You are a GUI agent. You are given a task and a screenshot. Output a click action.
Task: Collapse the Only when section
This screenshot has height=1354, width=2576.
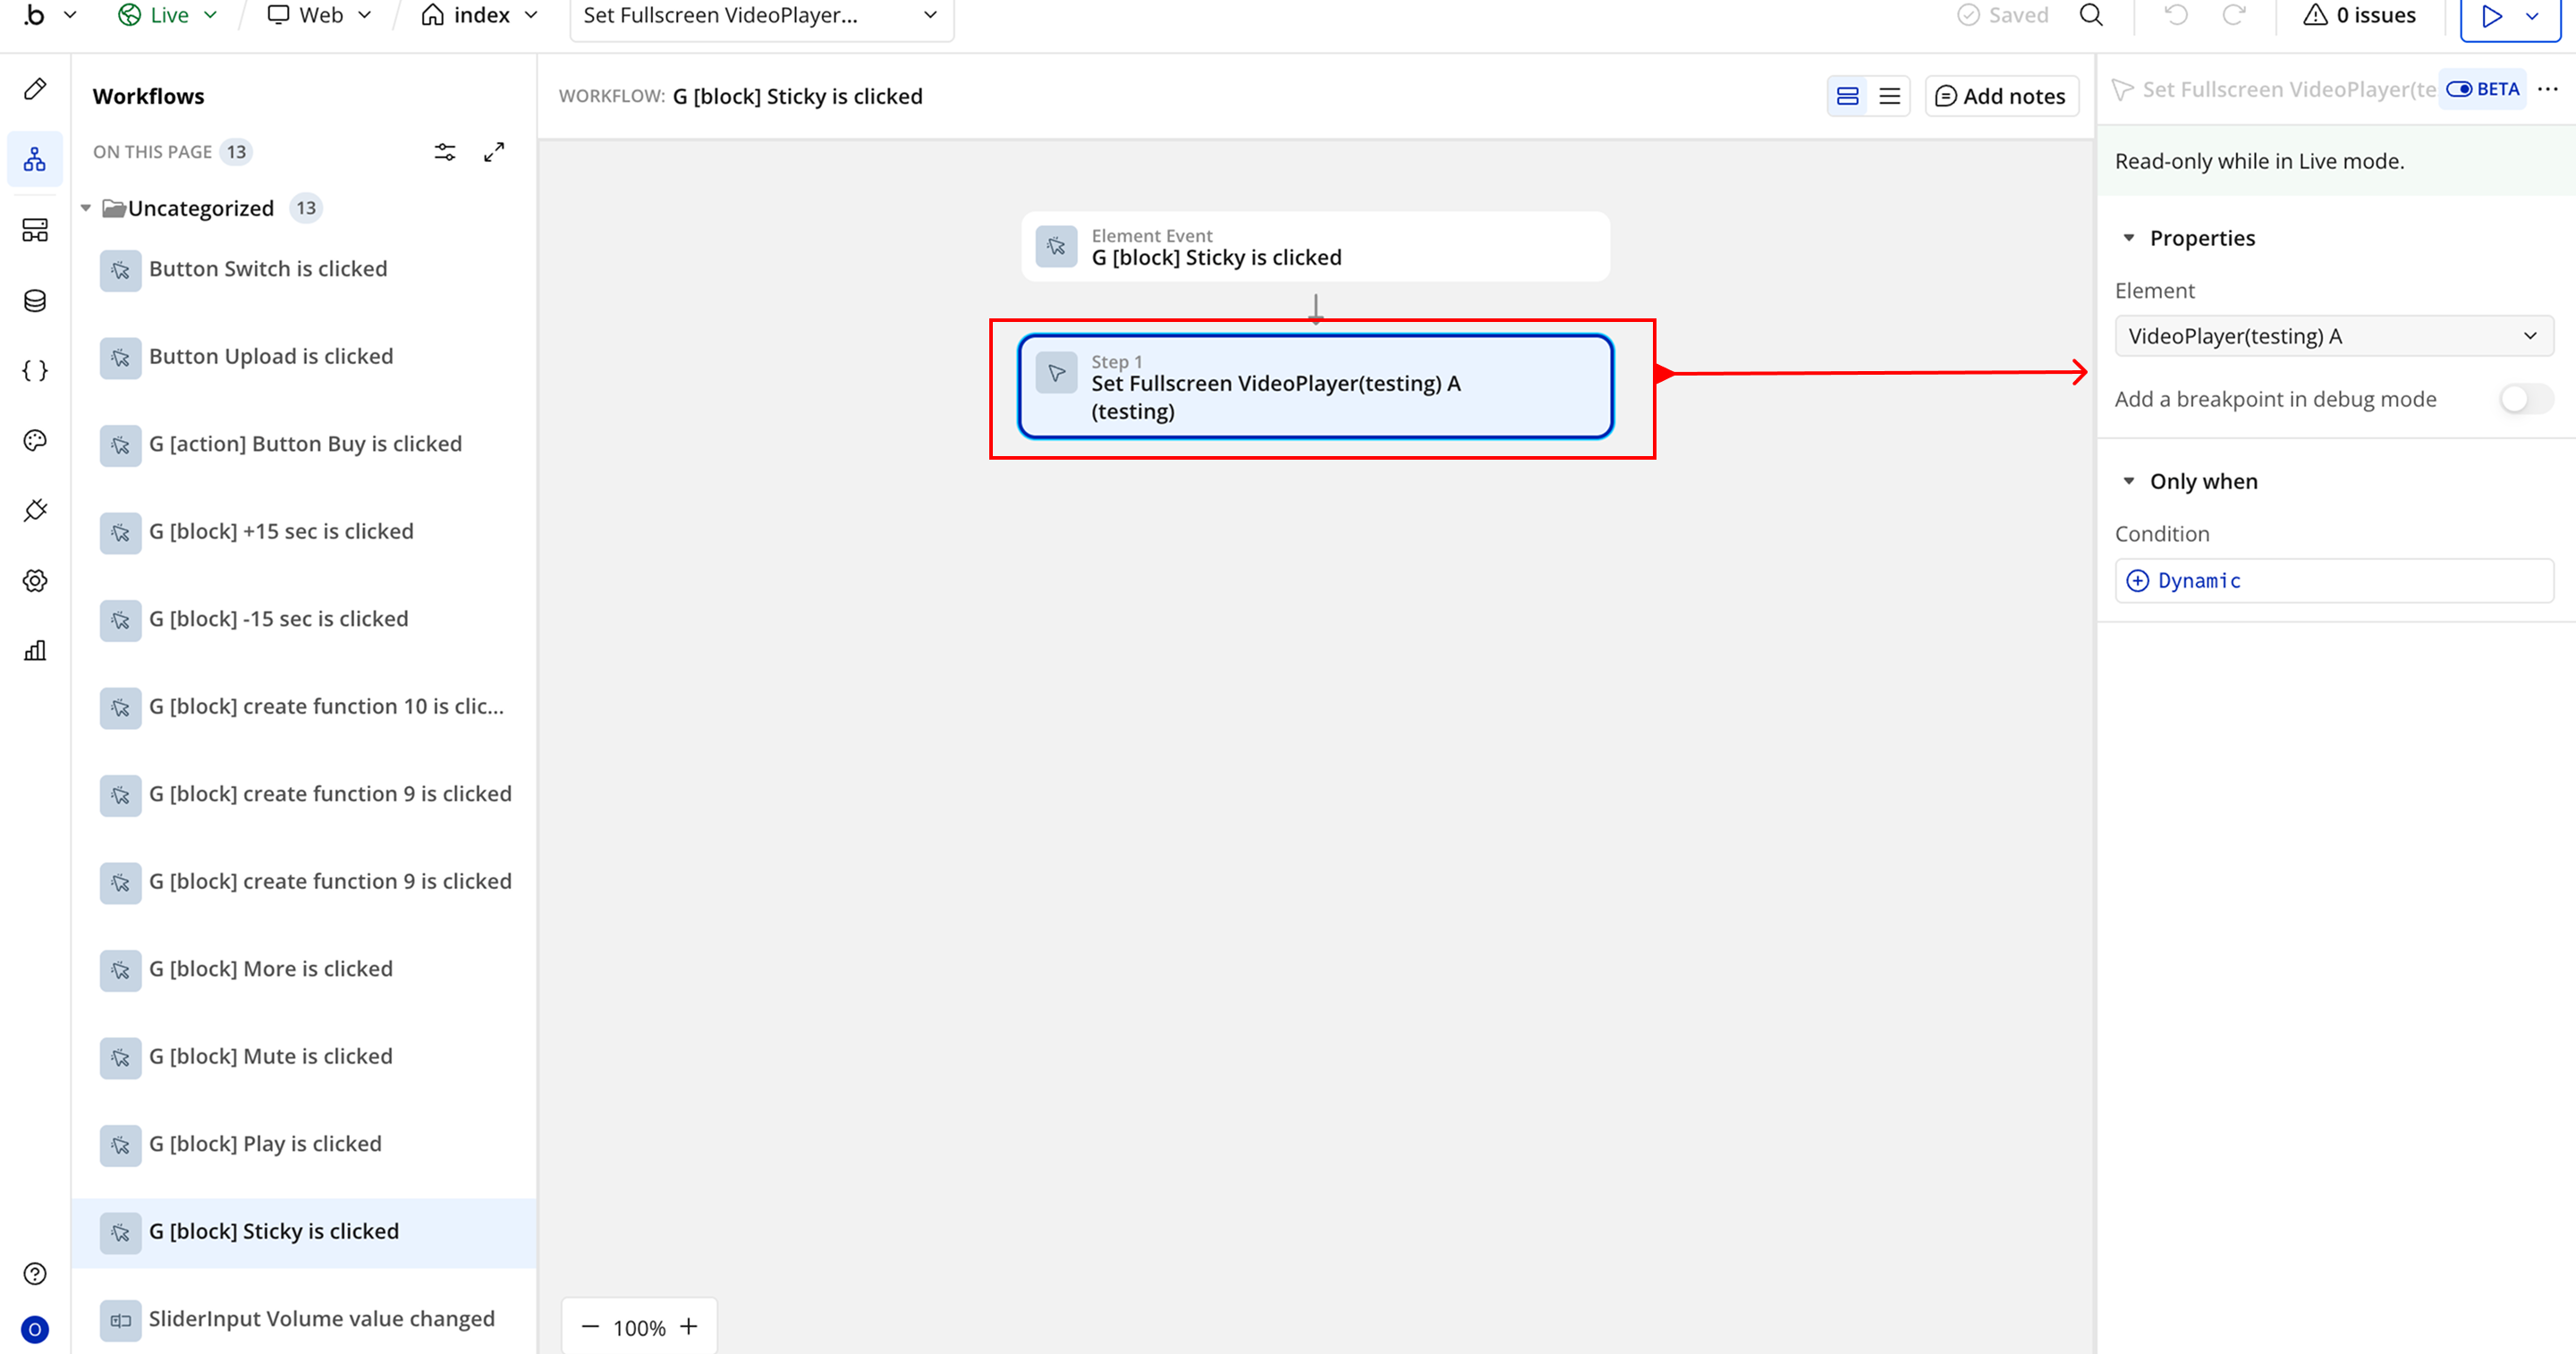pos(2129,481)
